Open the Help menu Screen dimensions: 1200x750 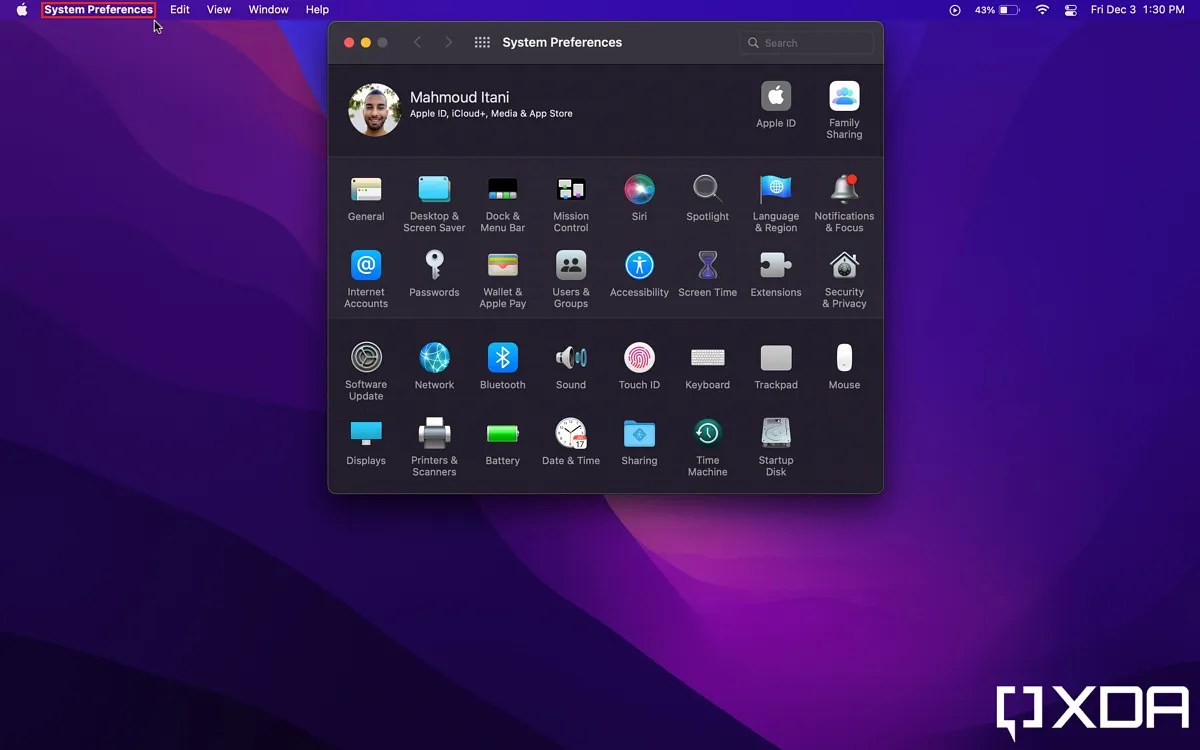tap(317, 10)
